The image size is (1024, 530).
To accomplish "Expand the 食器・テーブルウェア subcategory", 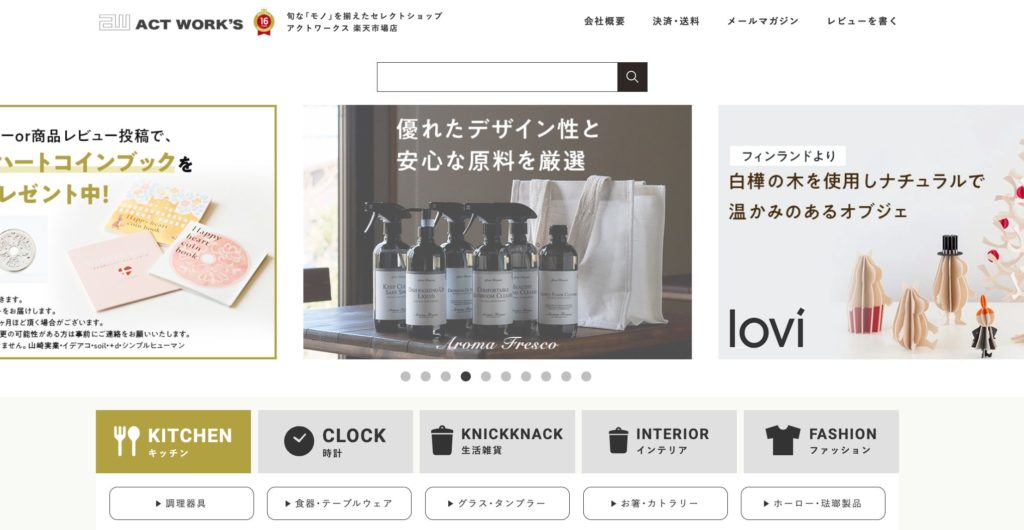I will [339, 503].
